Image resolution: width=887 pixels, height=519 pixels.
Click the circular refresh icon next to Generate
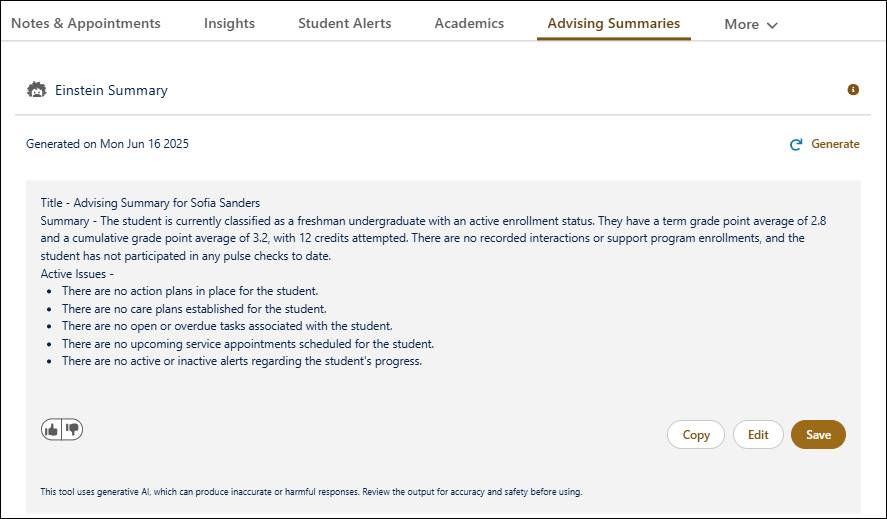pyautogui.click(x=796, y=144)
